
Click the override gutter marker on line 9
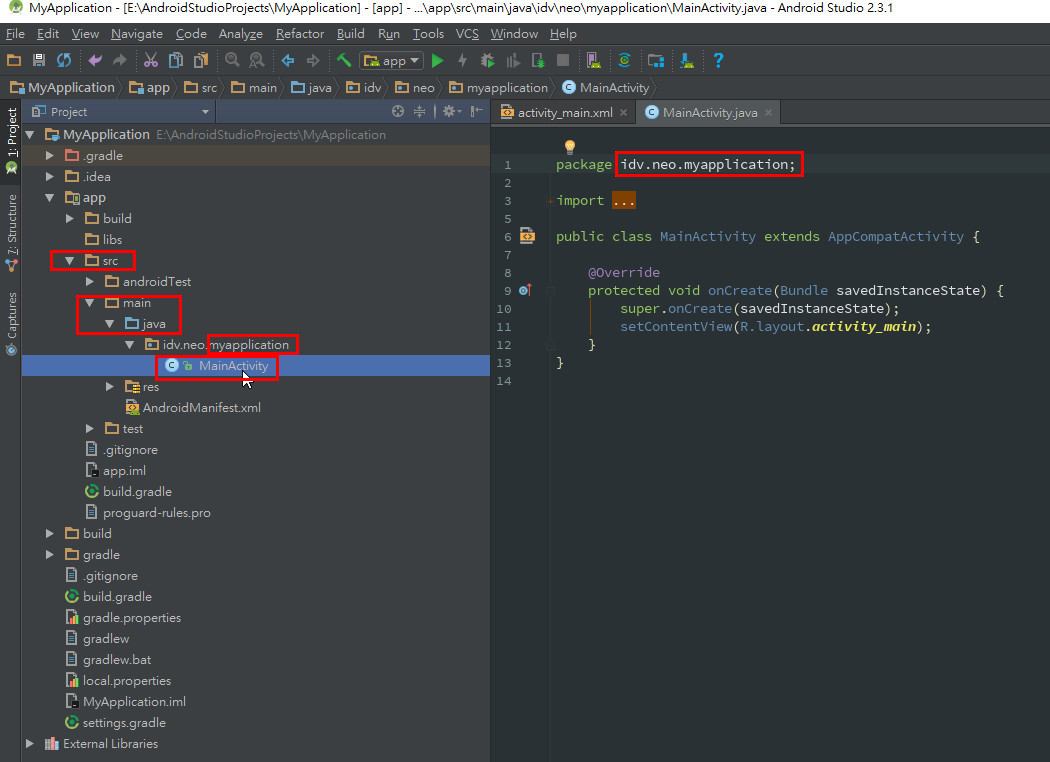click(526, 290)
